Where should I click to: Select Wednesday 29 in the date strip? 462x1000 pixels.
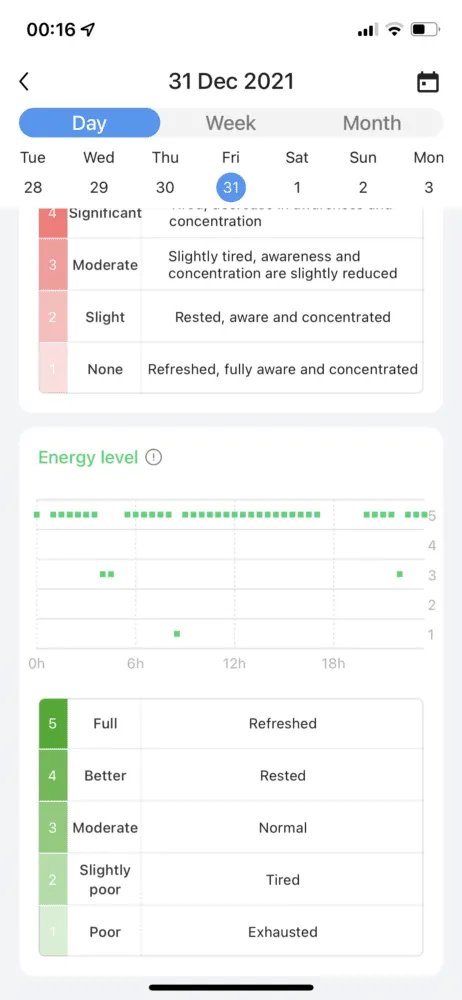tap(99, 172)
